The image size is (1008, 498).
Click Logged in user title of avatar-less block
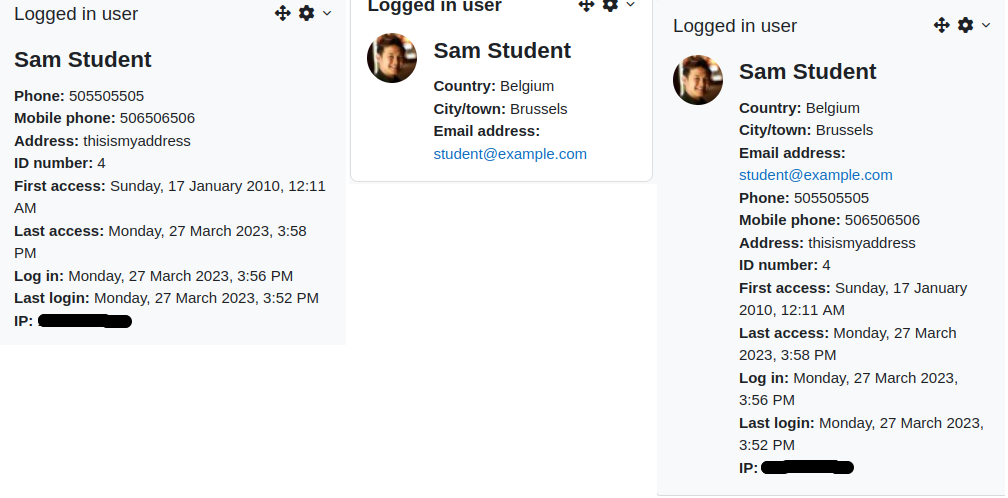coord(76,14)
